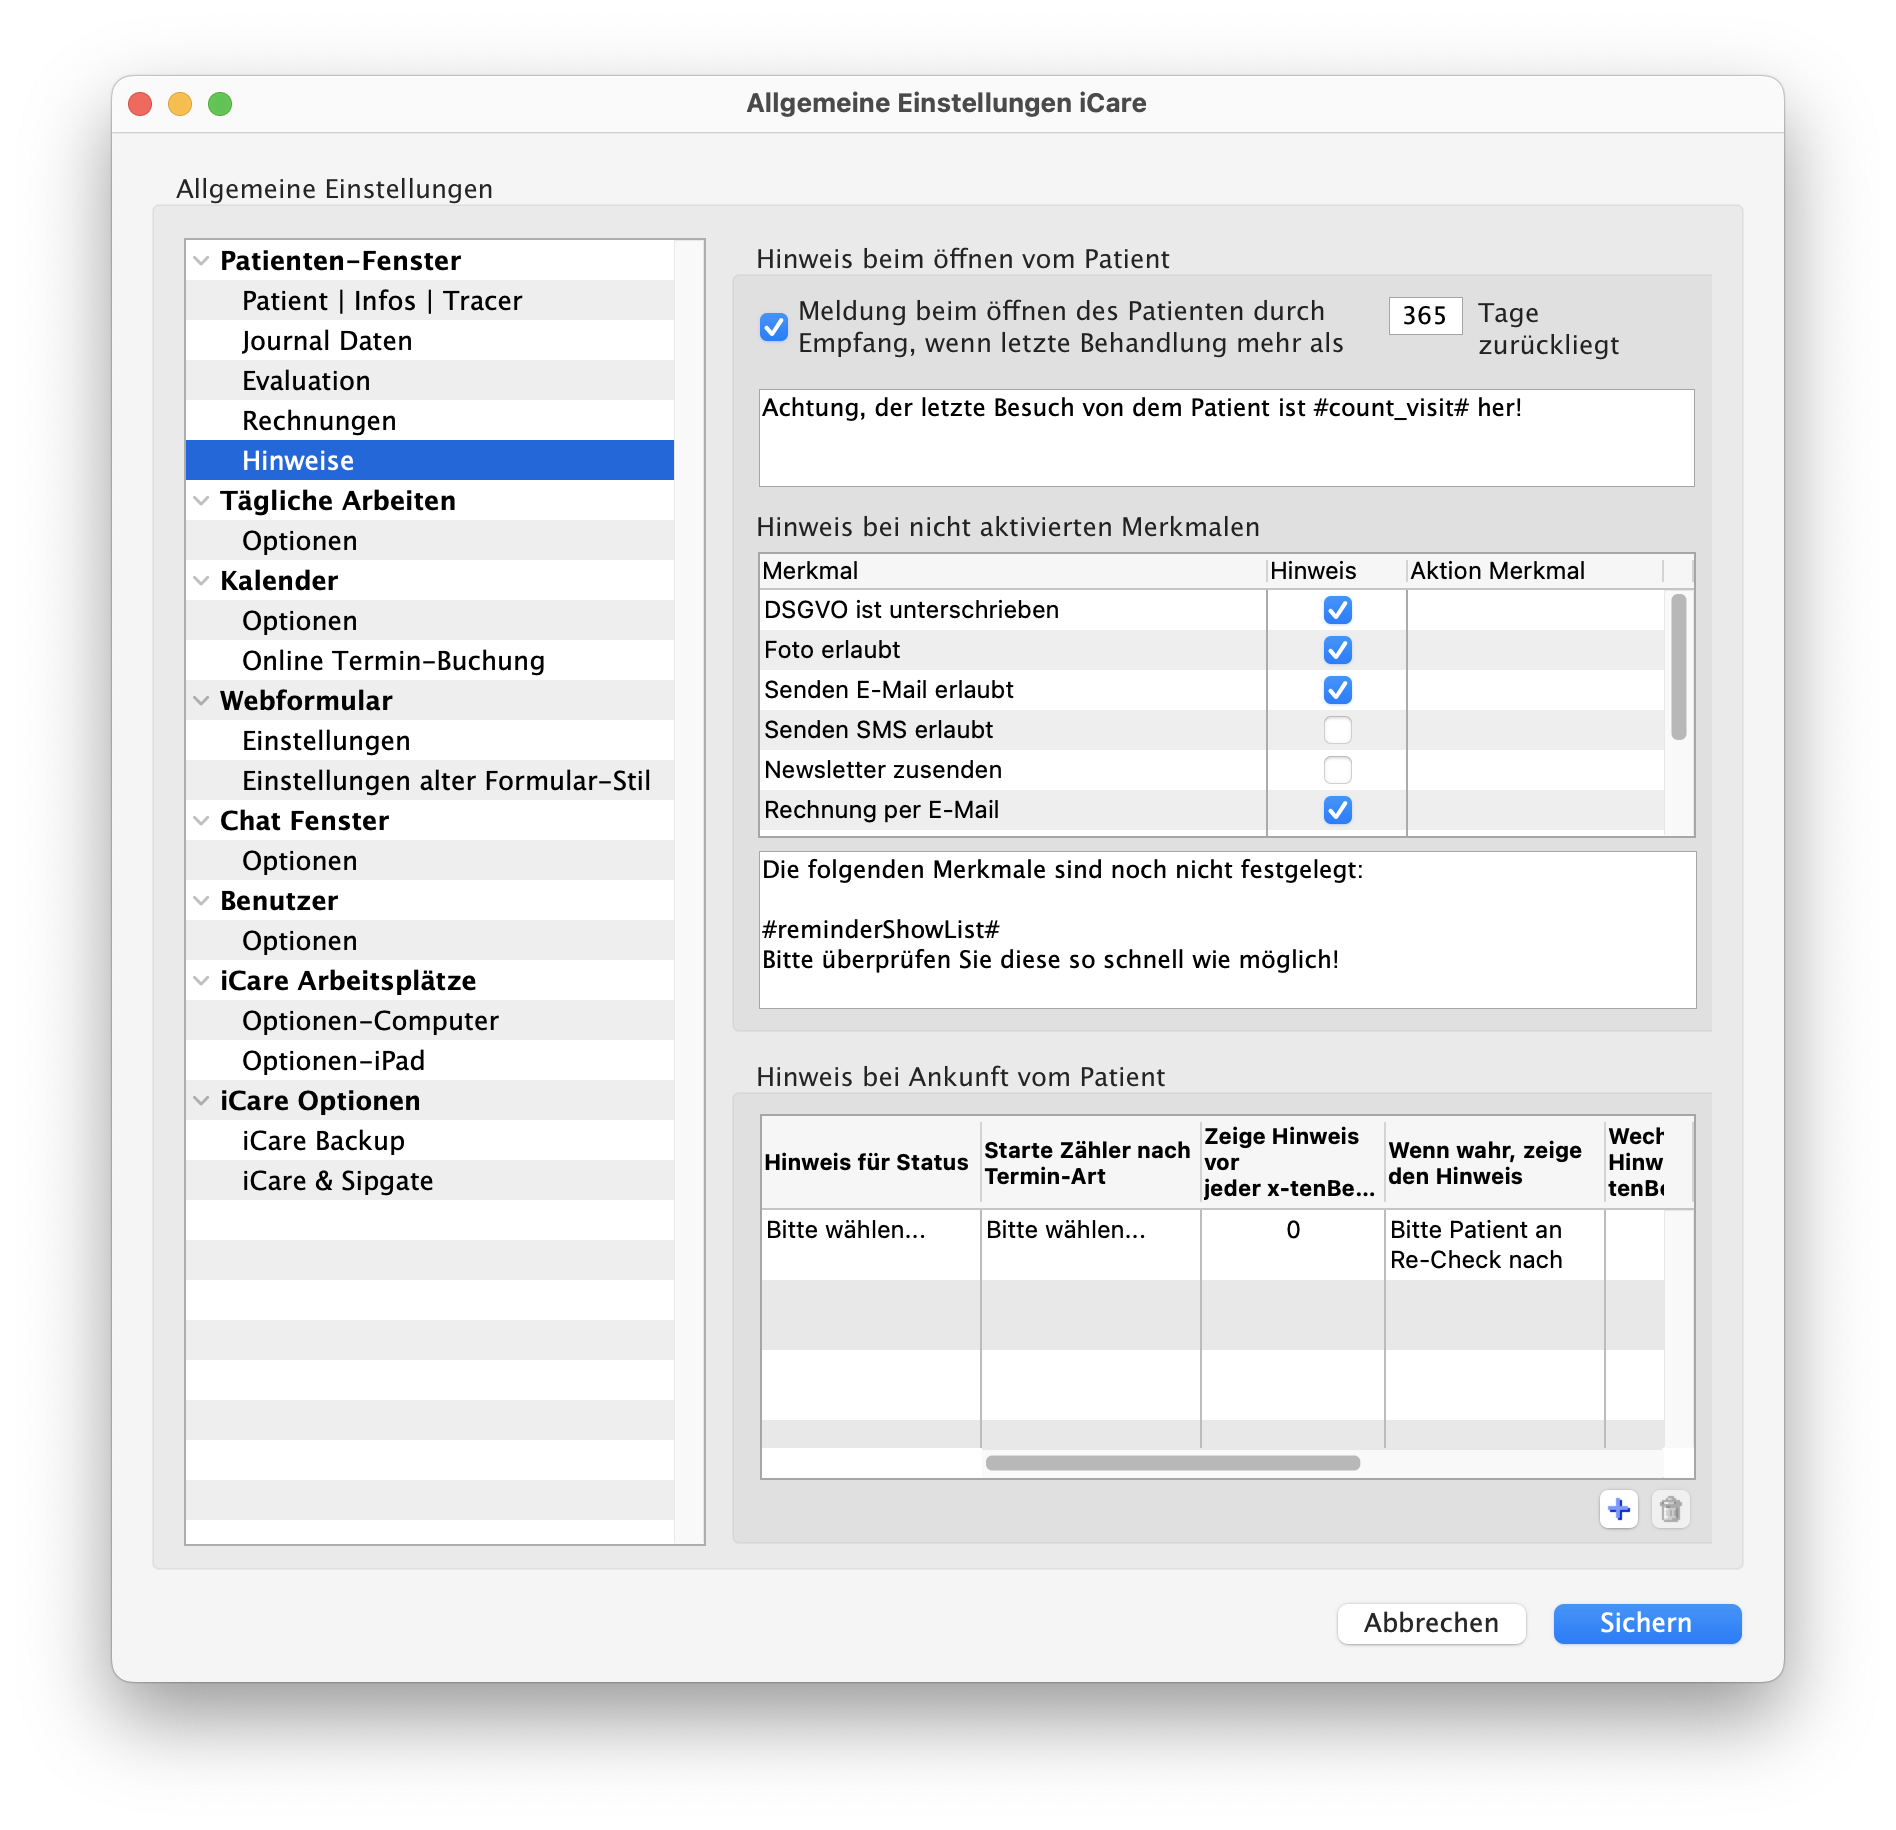Enable Hinweis for Newsletter zusenden
Screen dimensions: 1896x1830
point(1337,770)
